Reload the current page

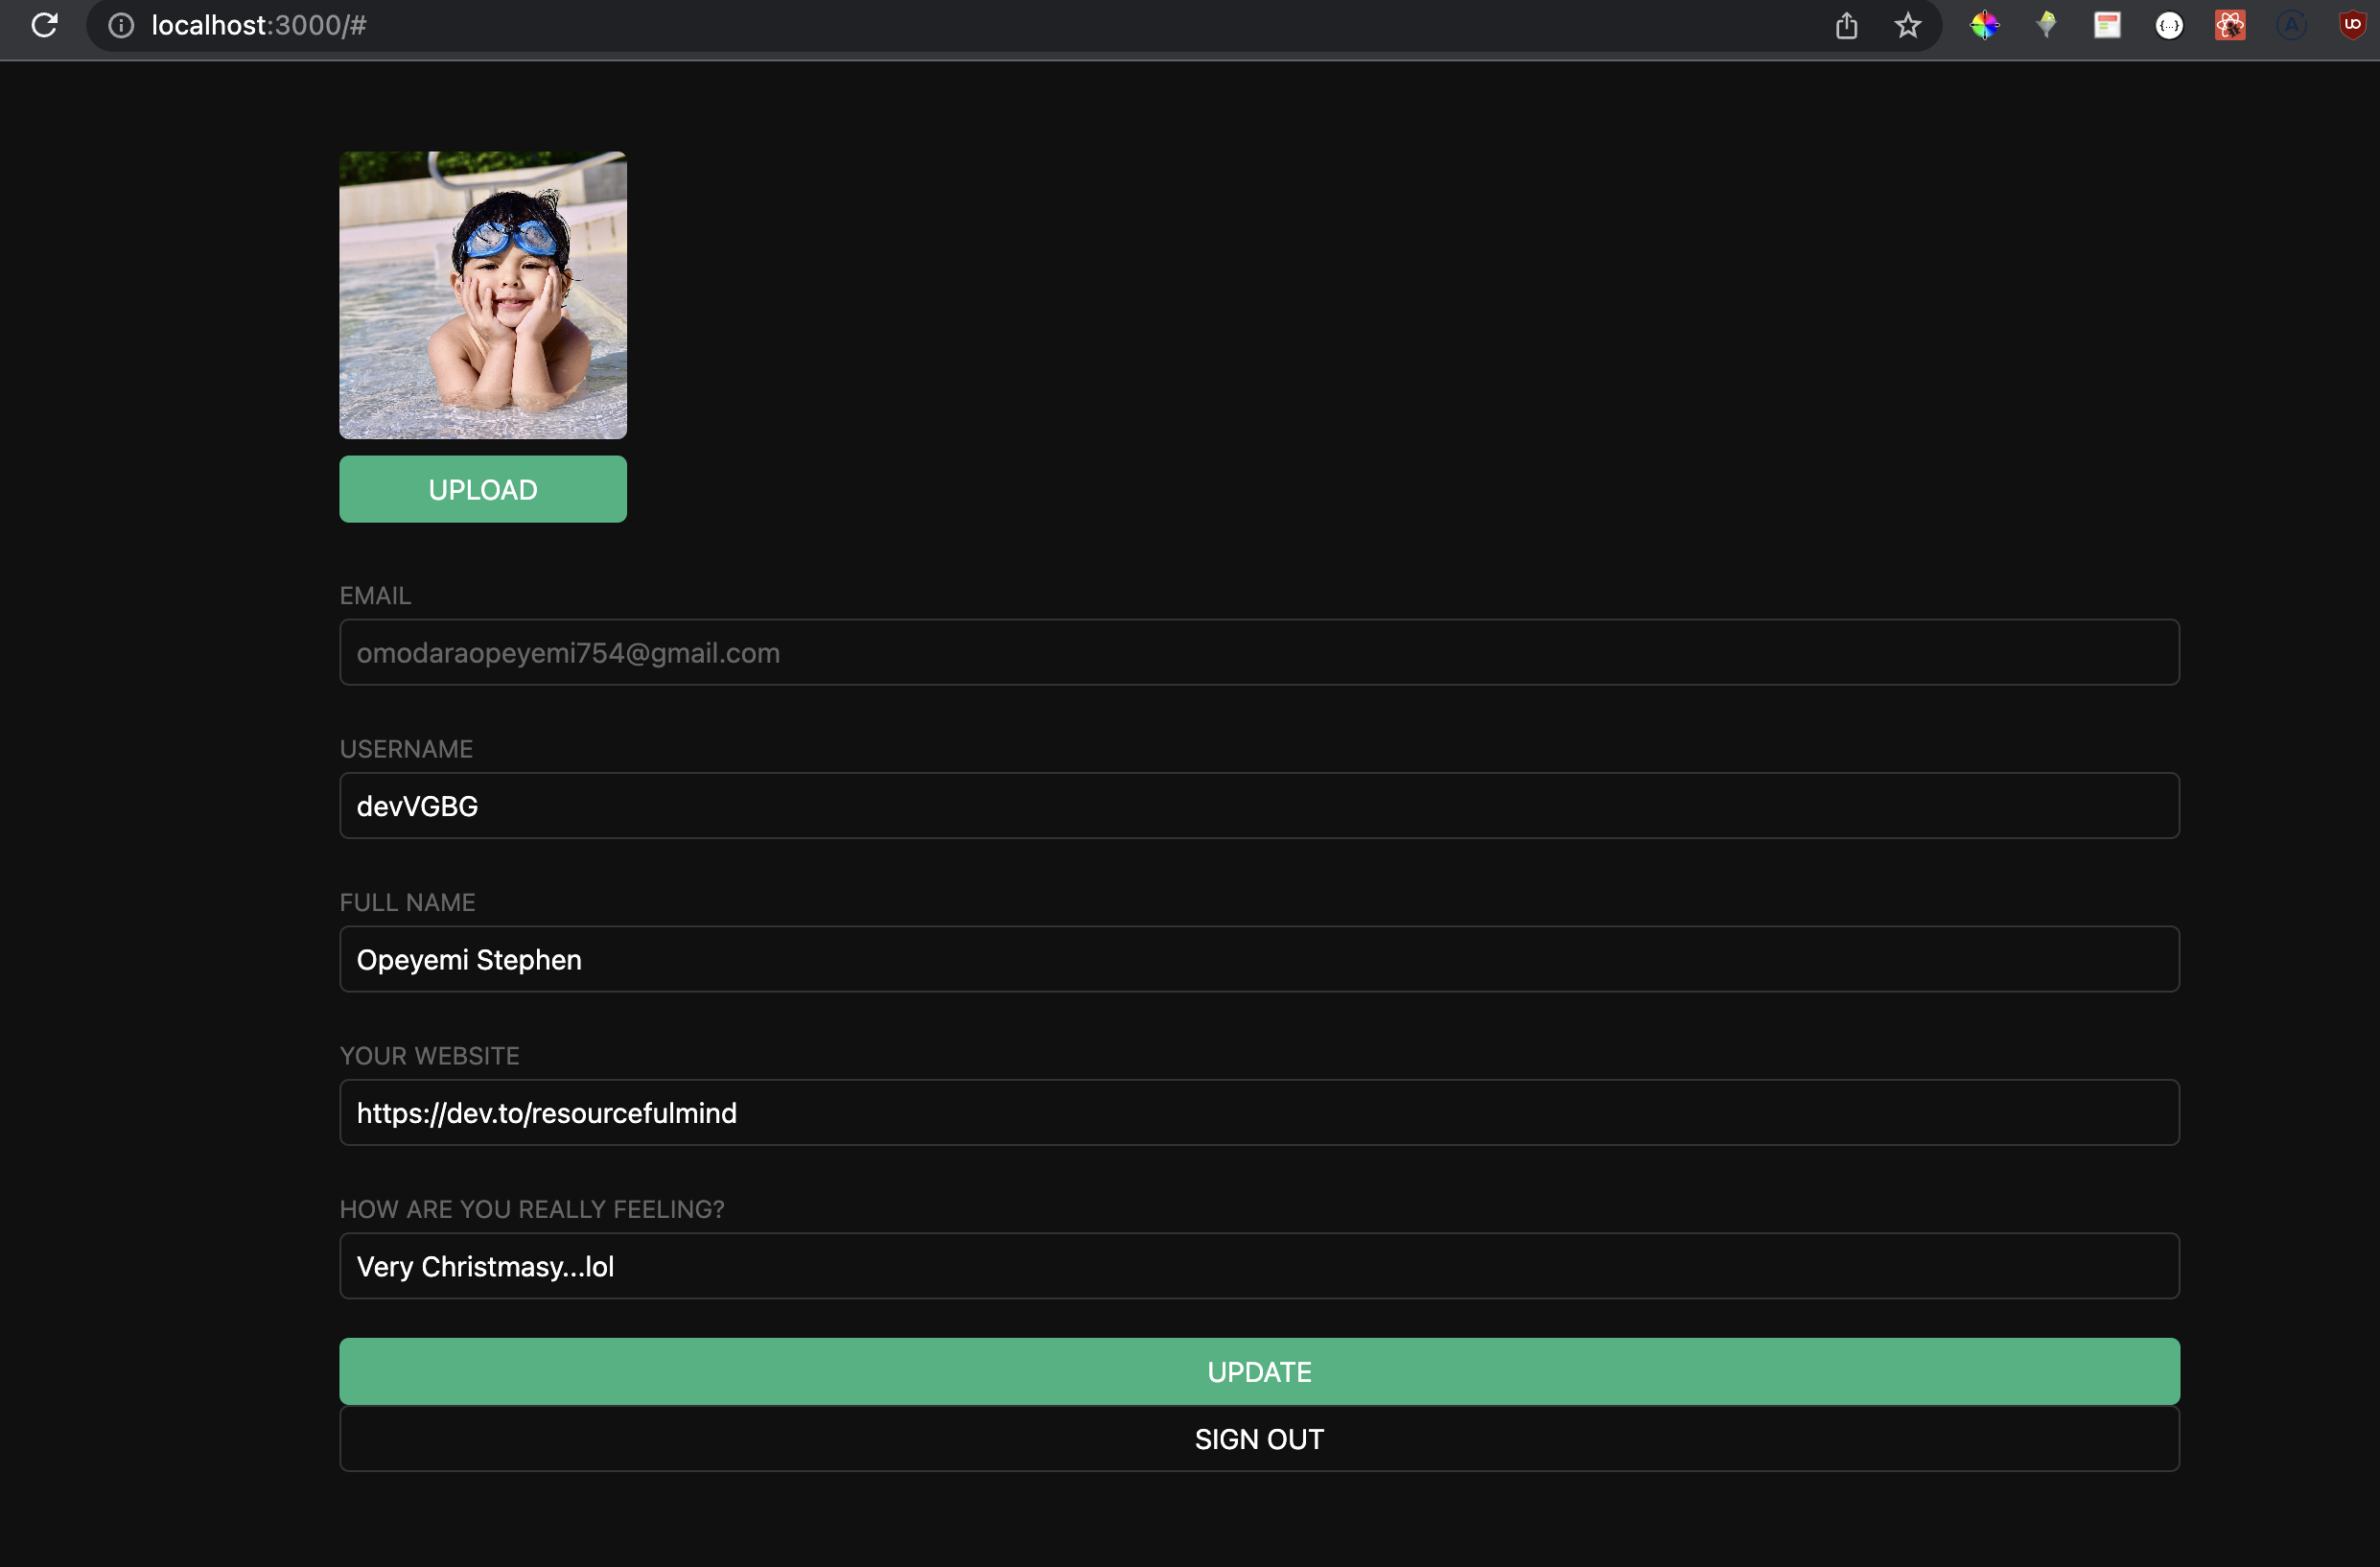point(45,25)
